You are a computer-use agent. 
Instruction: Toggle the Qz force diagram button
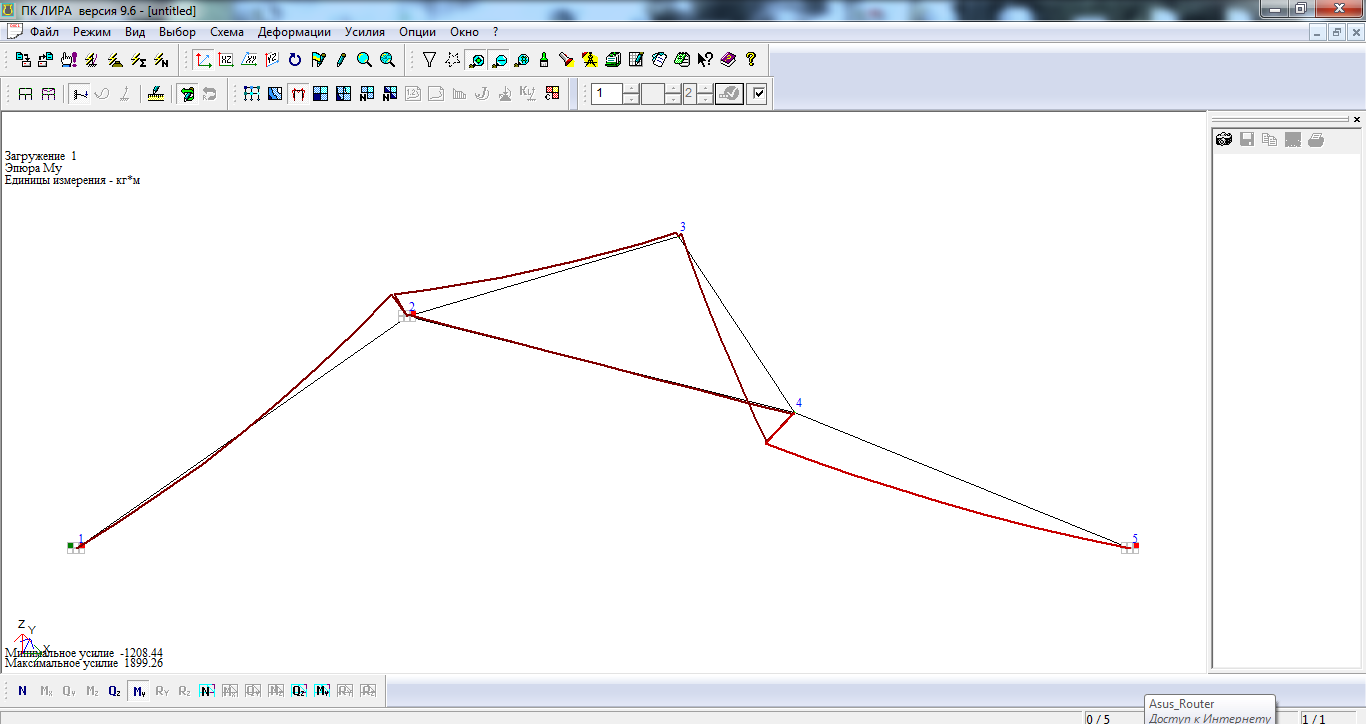(x=115, y=690)
